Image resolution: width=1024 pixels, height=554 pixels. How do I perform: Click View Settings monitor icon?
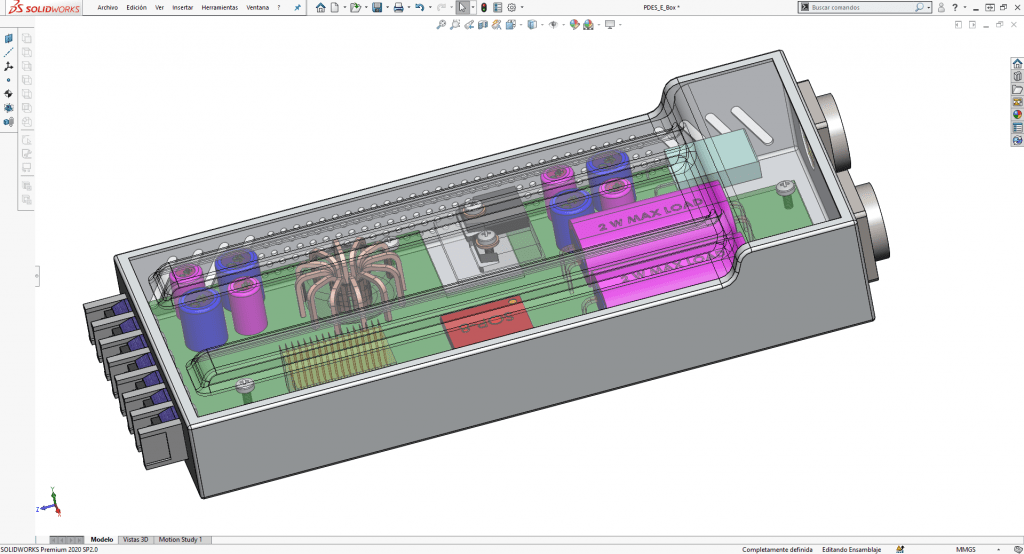tap(610, 25)
